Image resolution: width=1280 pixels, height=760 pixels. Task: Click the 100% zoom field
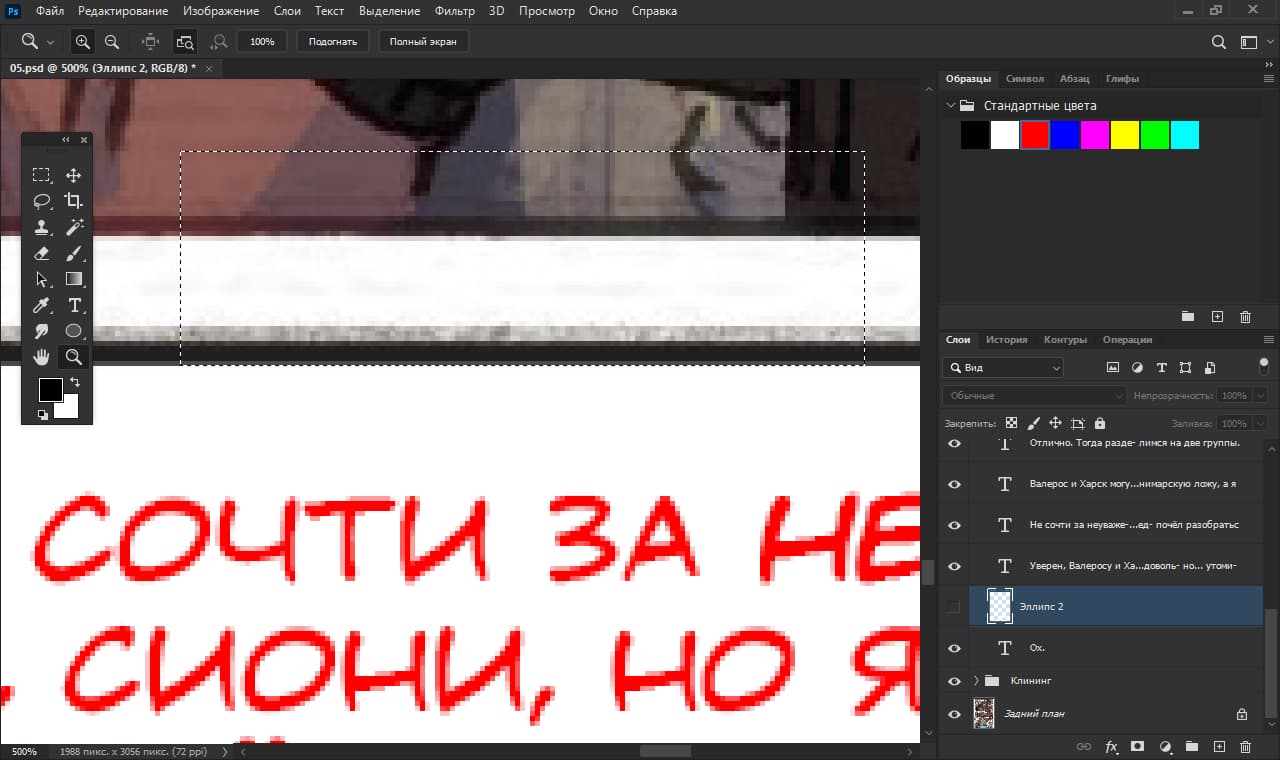pyautogui.click(x=262, y=42)
